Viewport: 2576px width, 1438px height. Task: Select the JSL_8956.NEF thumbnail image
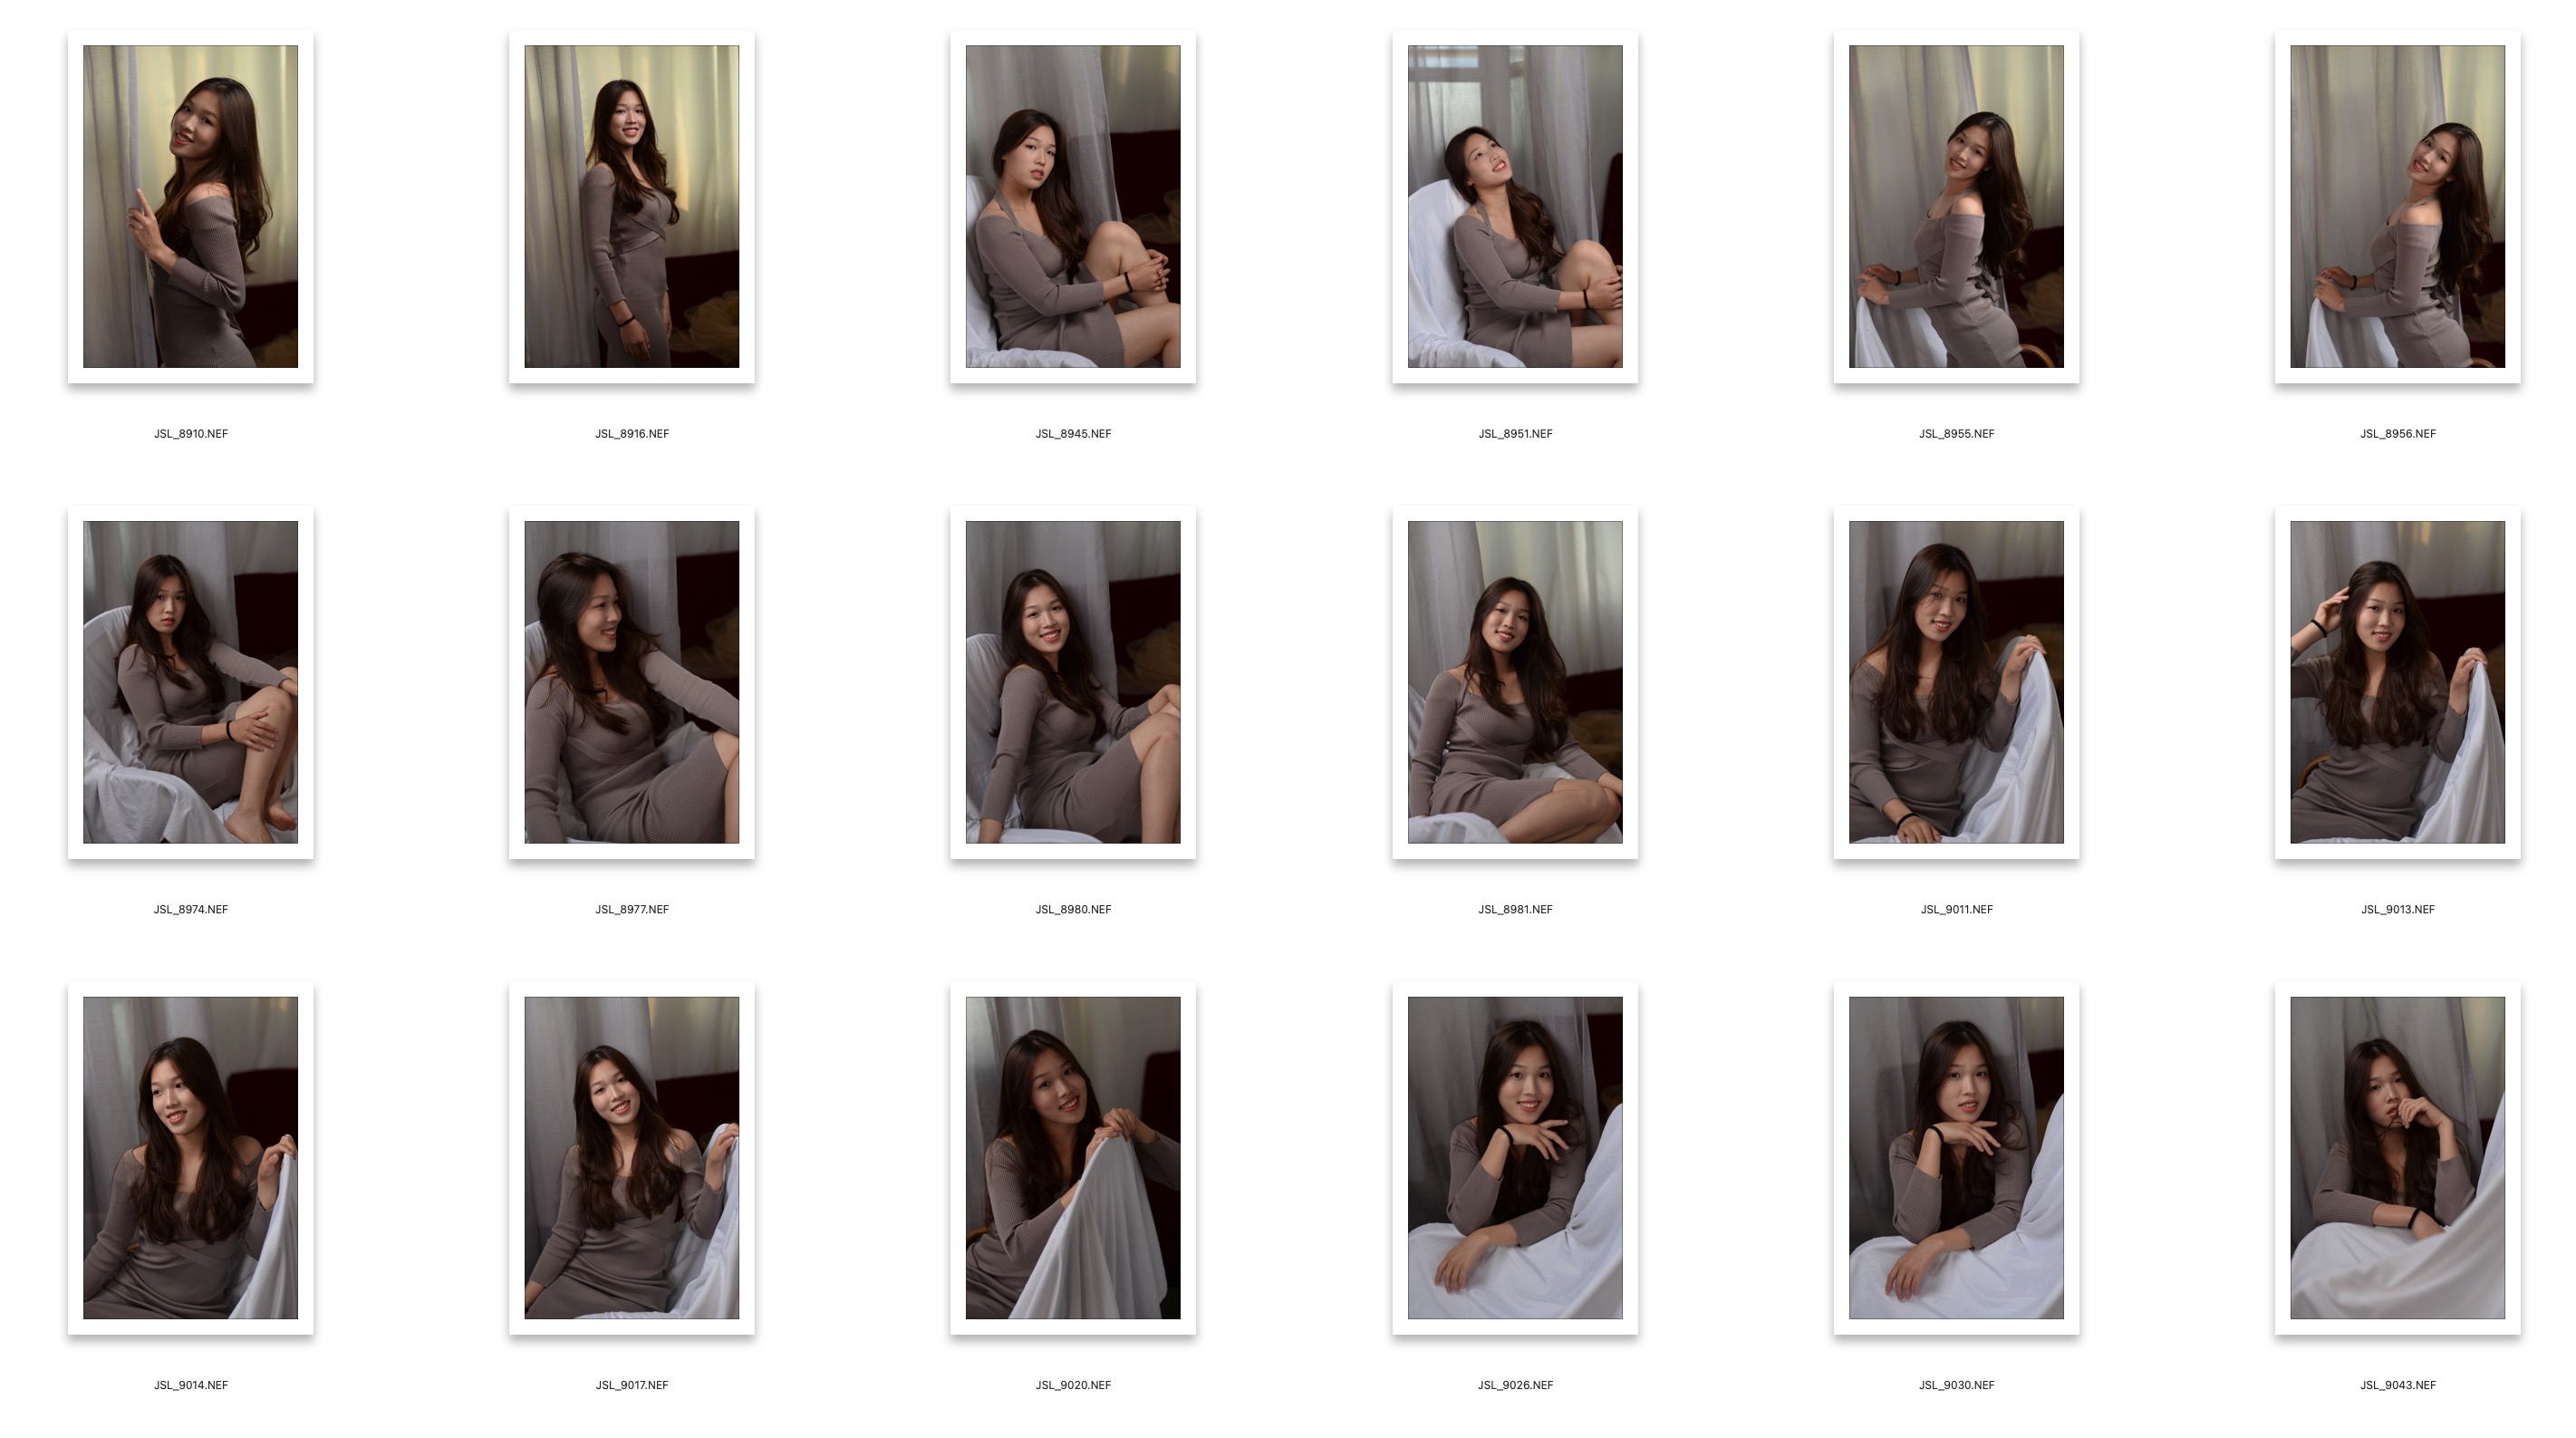pyautogui.click(x=2397, y=206)
